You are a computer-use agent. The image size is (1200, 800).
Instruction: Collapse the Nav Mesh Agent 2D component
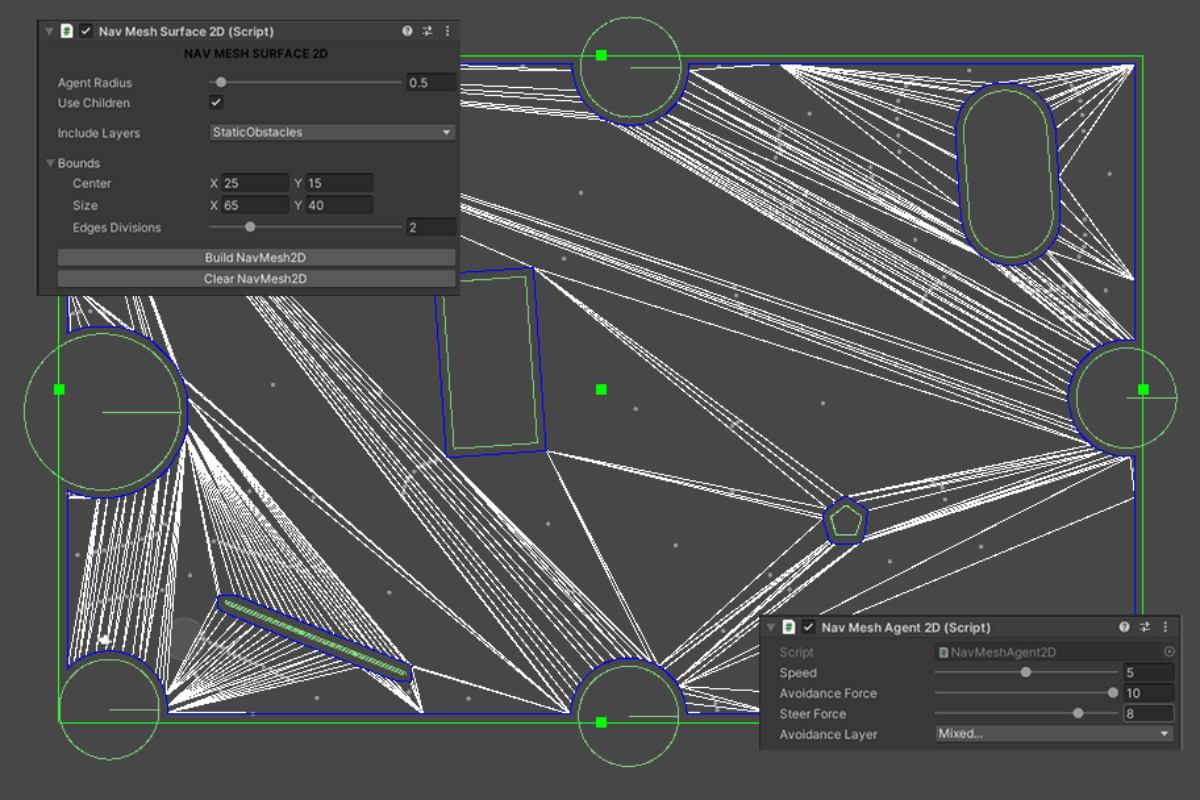pyautogui.click(x=770, y=627)
